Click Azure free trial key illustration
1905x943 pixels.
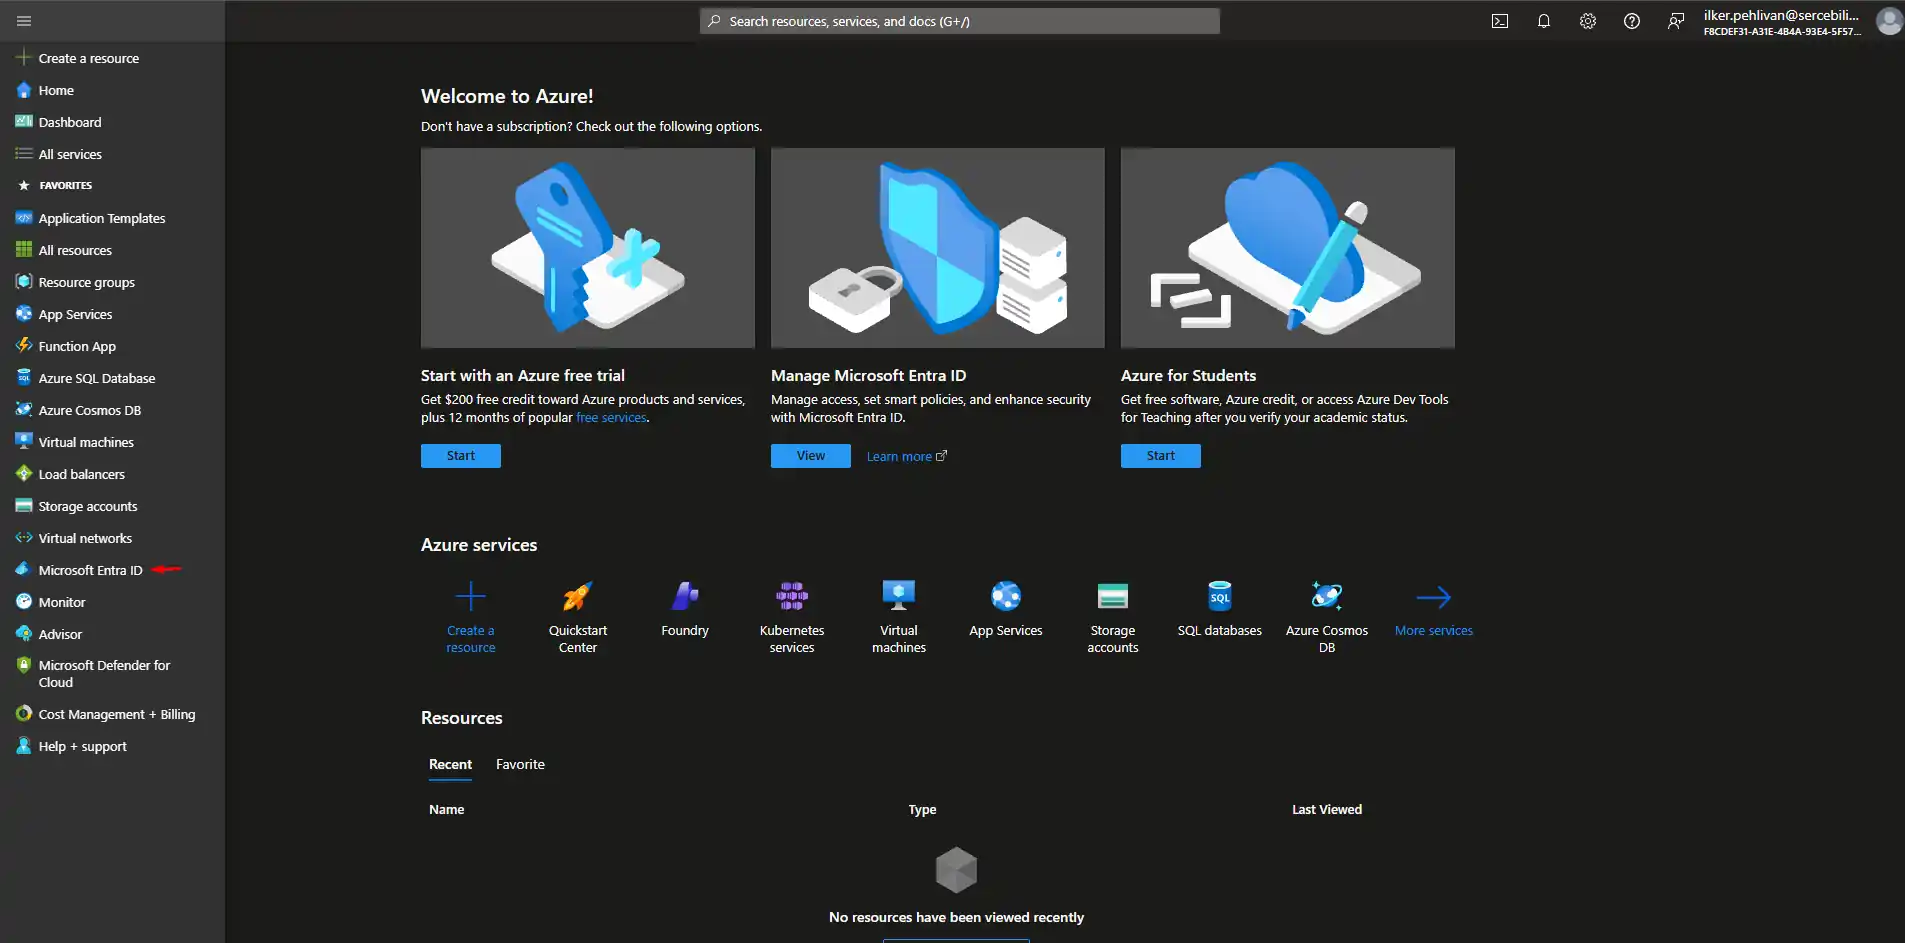588,248
